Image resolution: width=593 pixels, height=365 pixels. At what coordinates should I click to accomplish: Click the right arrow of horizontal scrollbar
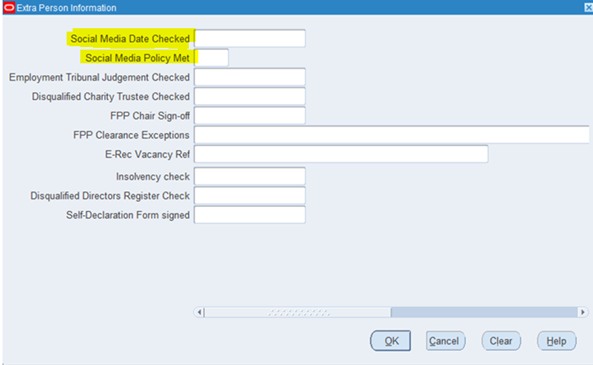[x=583, y=312]
